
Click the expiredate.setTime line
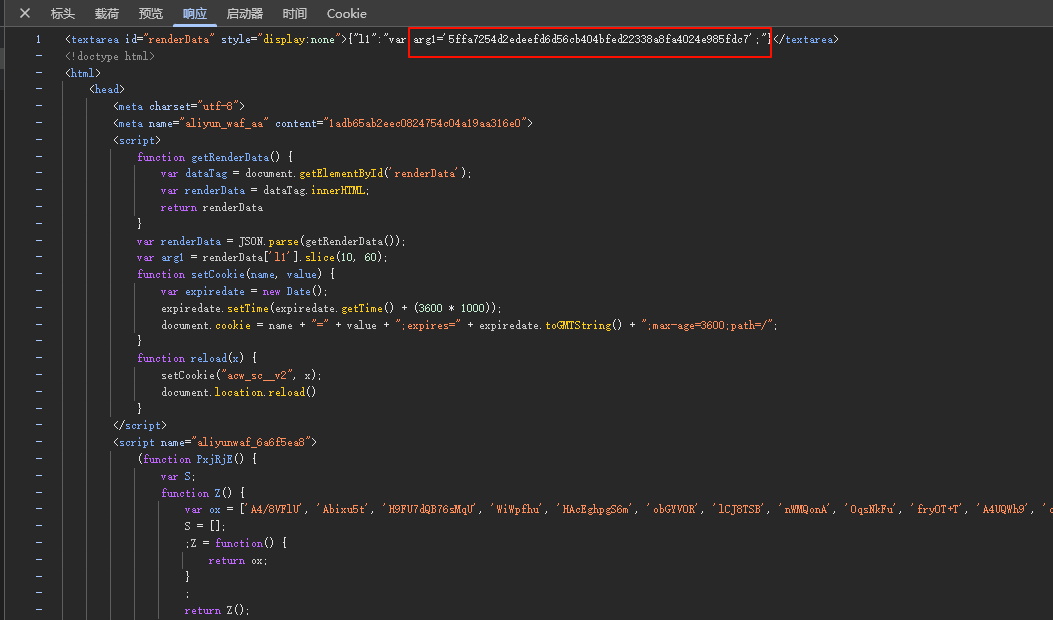tap(331, 308)
